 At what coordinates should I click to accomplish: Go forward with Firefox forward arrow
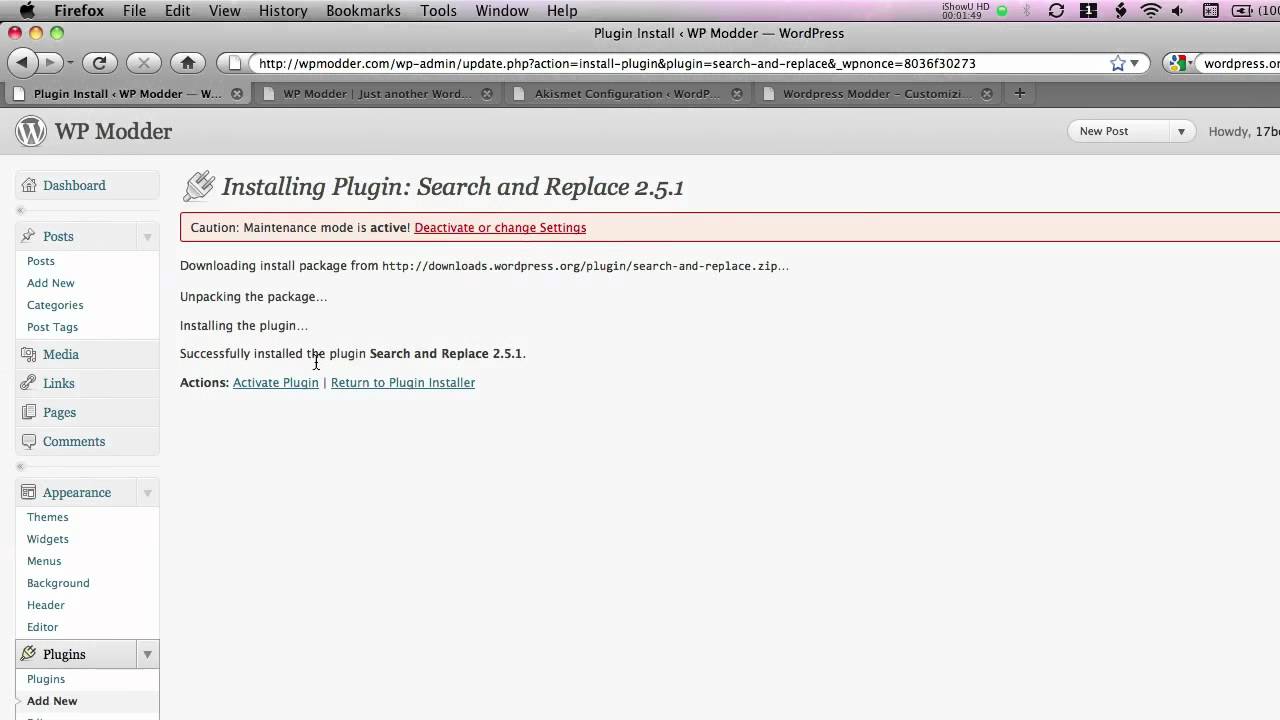(x=49, y=62)
